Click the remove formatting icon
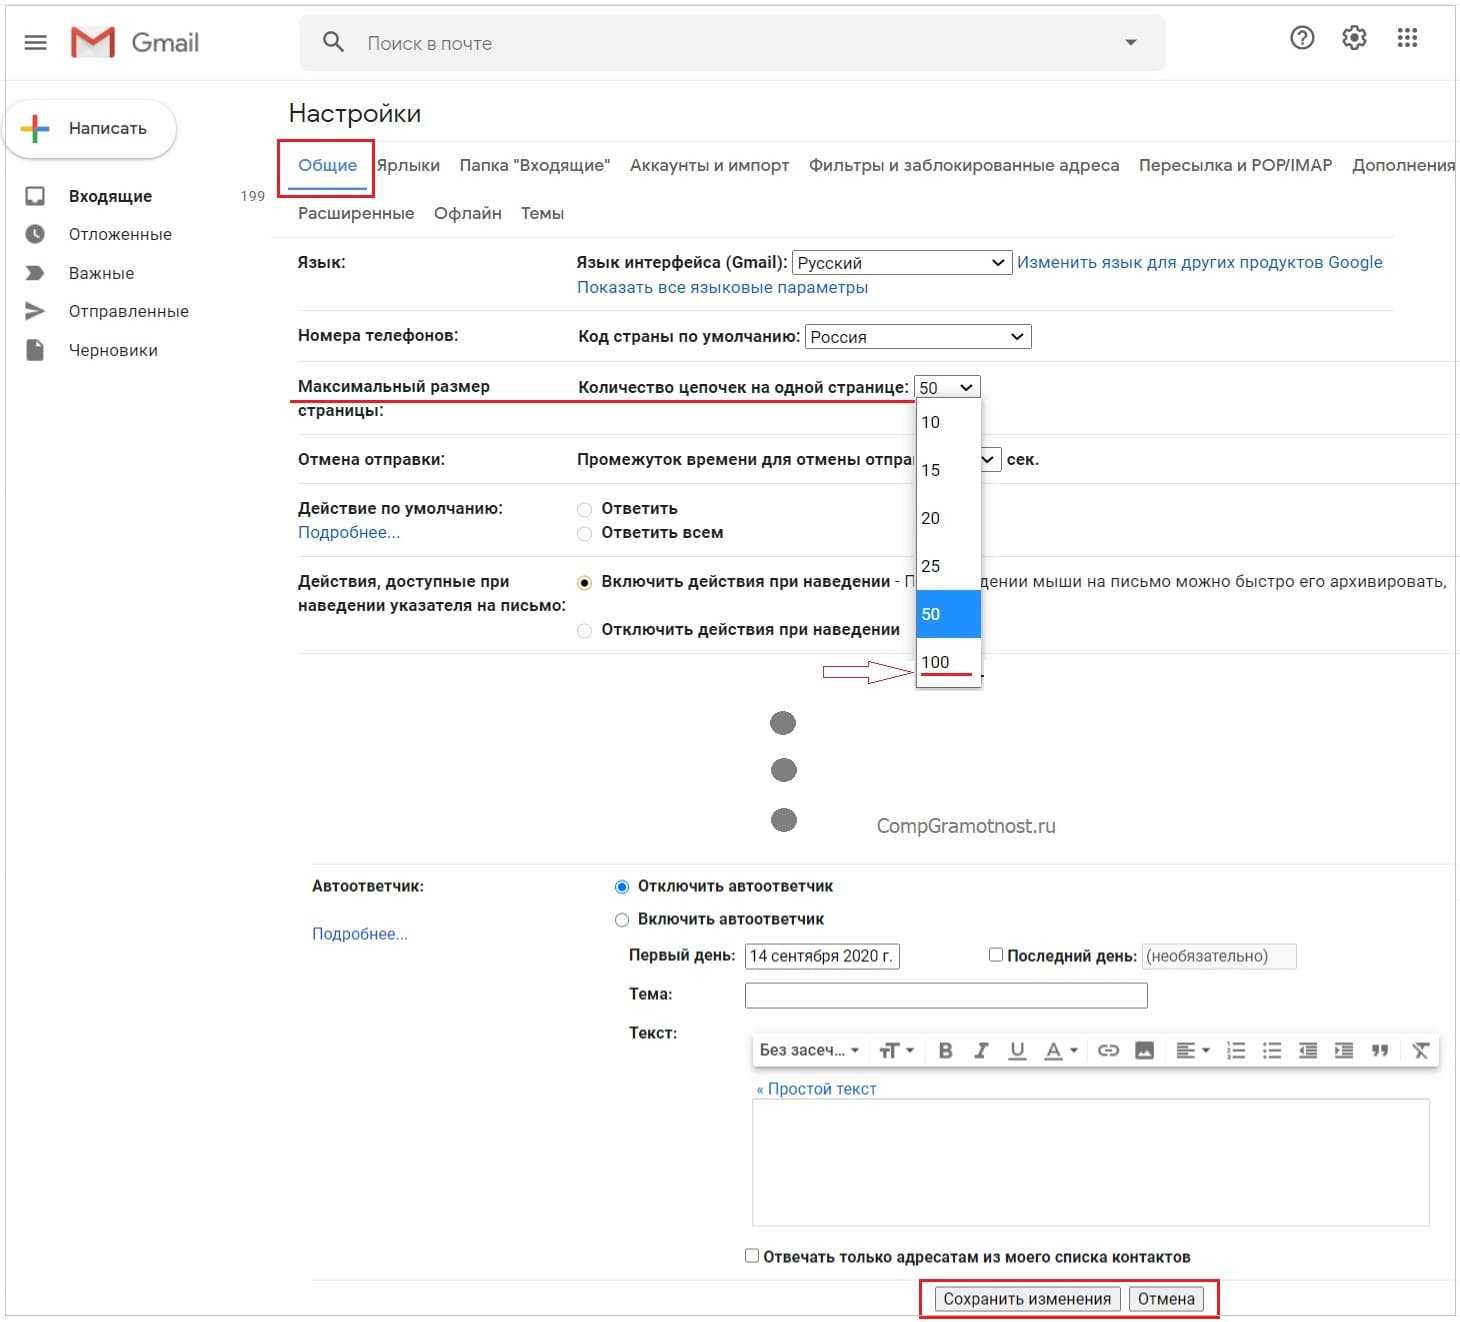Screen dimensions: 1460x1322 tap(1420, 1050)
